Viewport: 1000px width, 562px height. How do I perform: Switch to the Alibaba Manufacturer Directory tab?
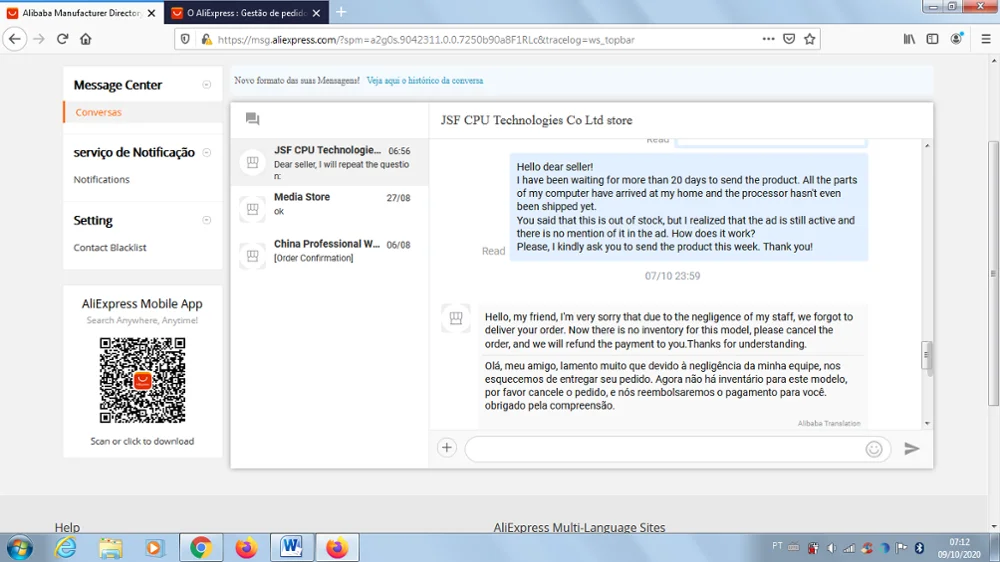81,13
